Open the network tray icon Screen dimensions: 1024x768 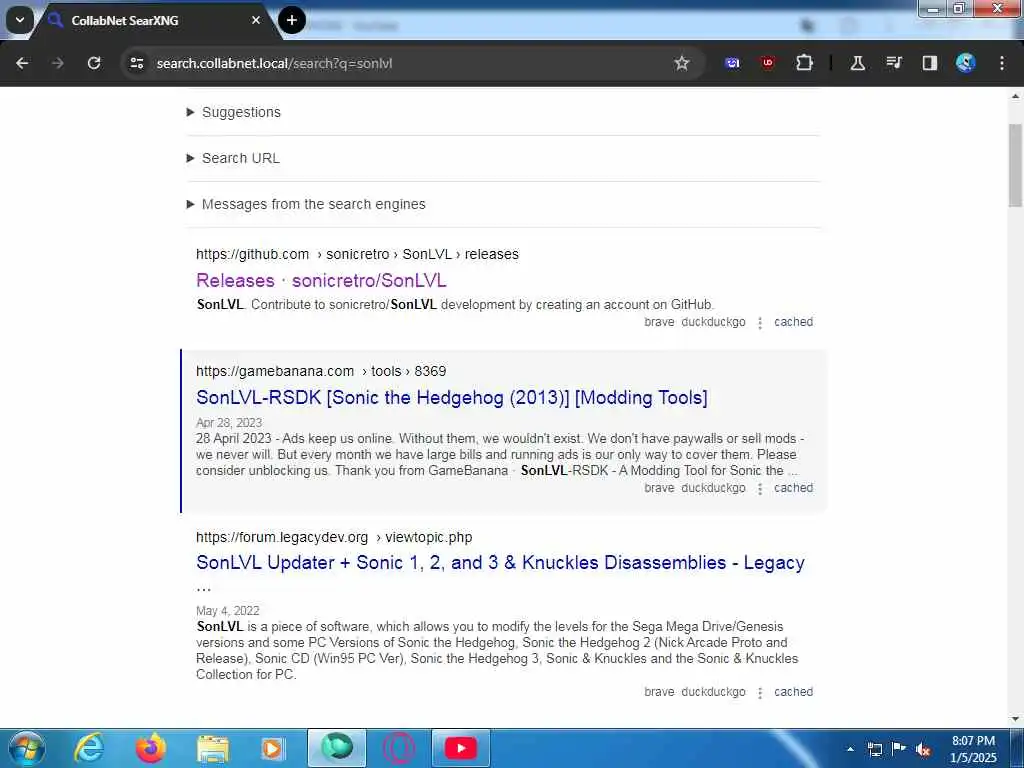875,749
